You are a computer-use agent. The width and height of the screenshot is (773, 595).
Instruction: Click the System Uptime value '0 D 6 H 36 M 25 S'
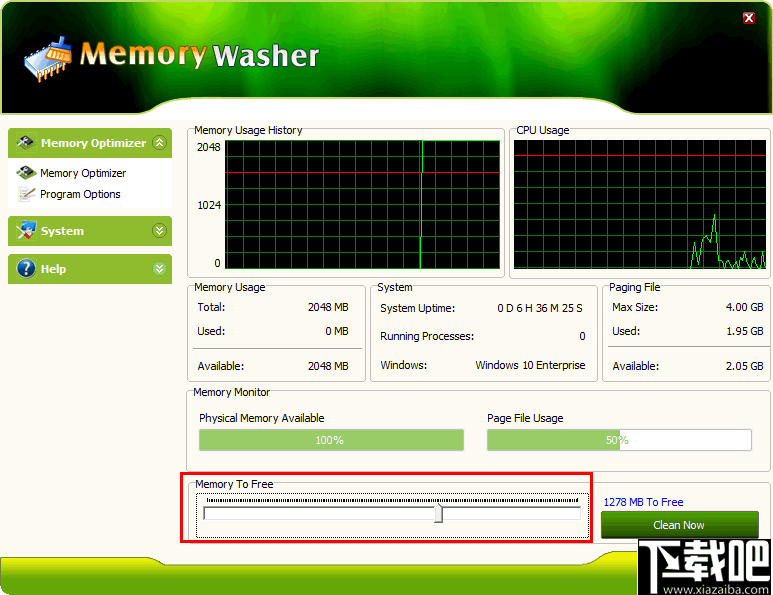point(540,308)
